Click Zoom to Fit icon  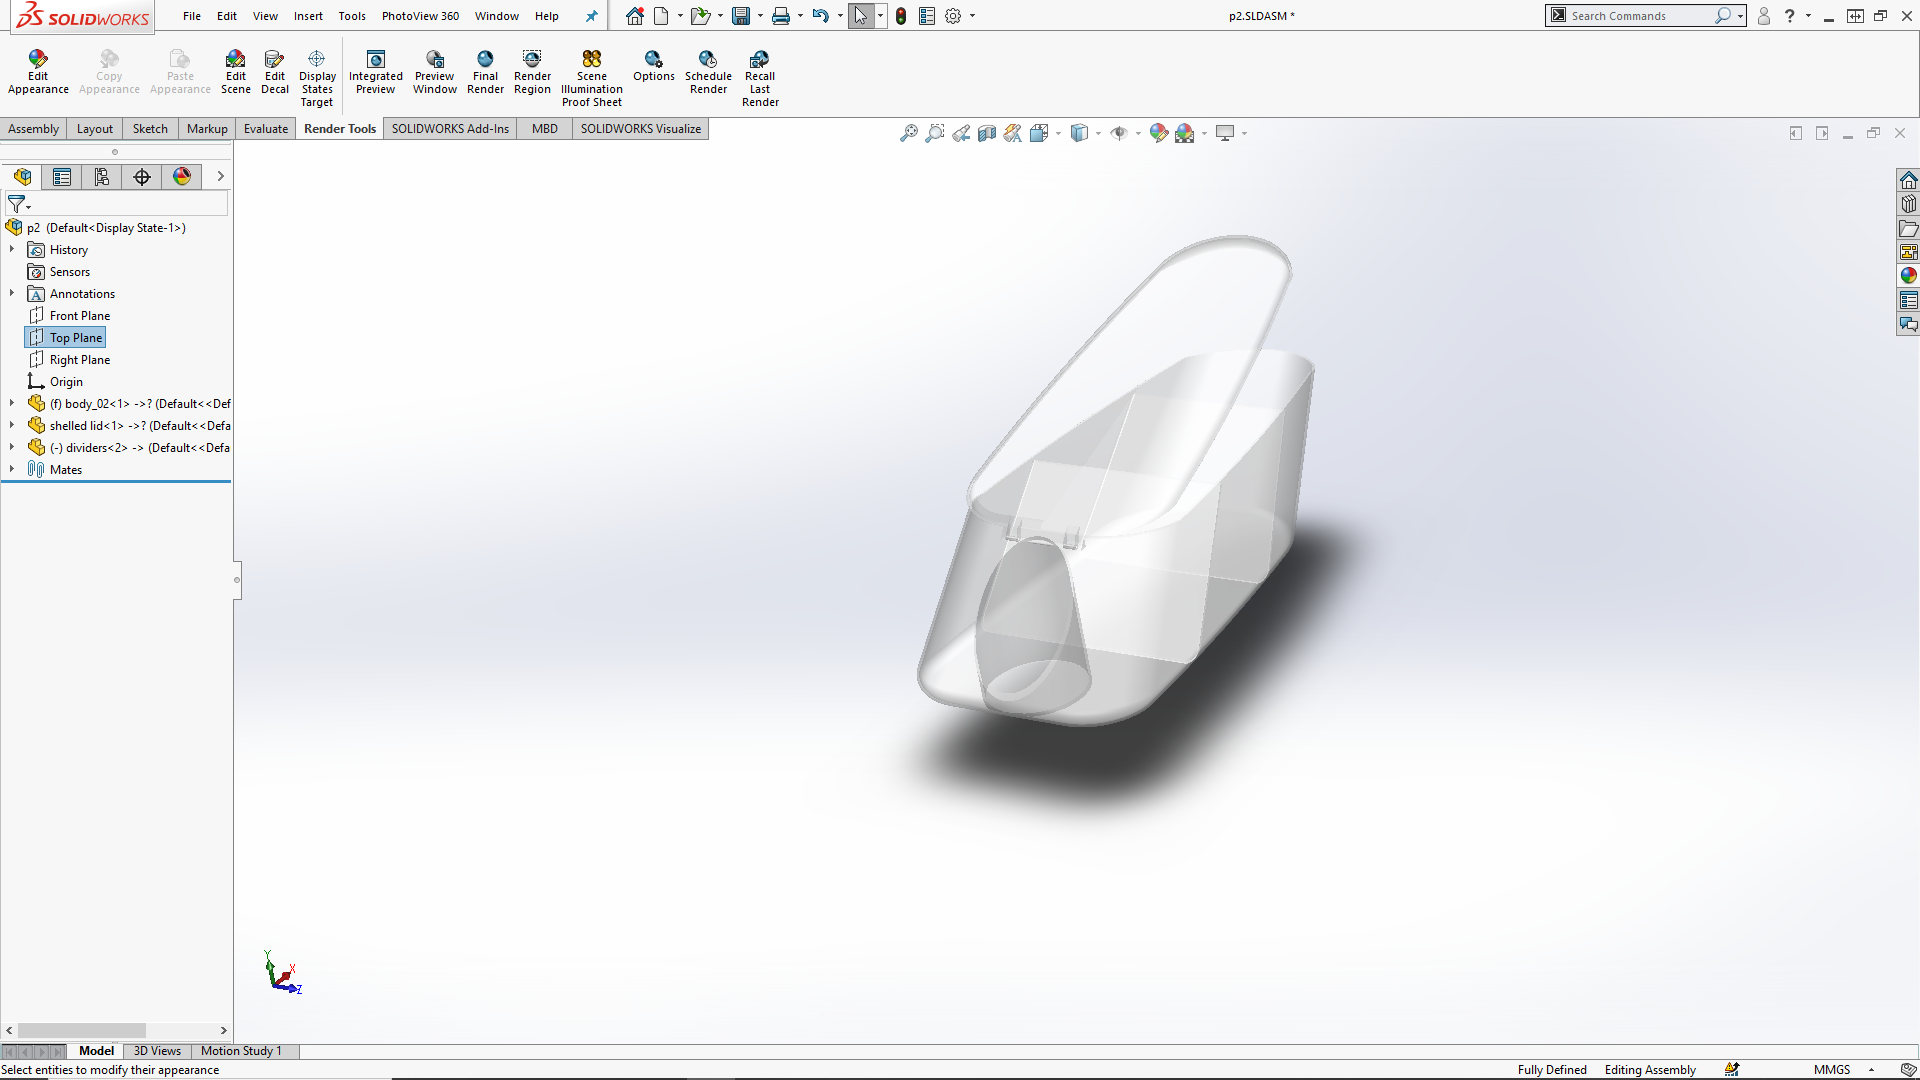pyautogui.click(x=908, y=133)
